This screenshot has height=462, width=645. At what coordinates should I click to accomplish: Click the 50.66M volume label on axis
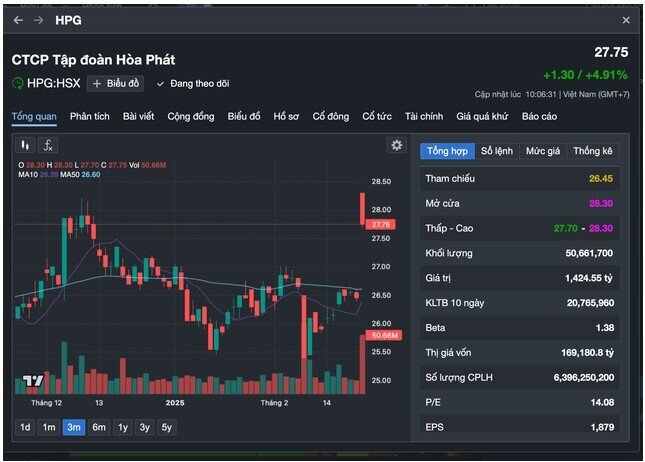(x=384, y=335)
